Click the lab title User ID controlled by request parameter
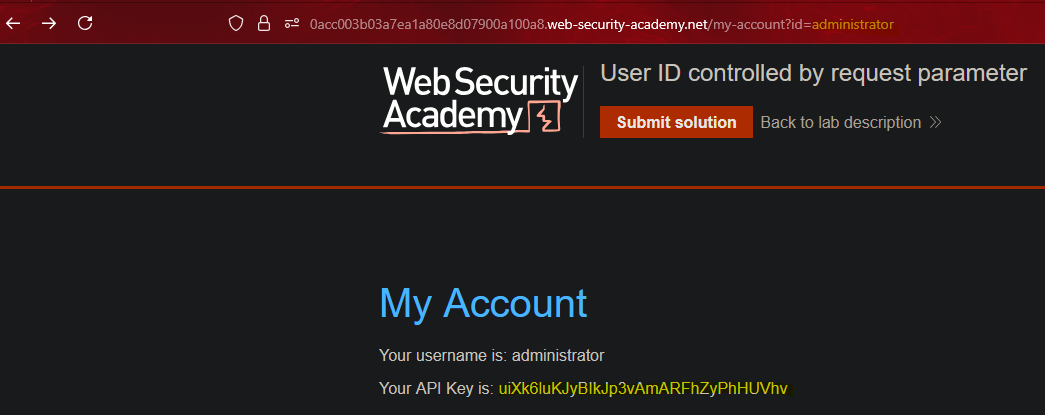Screen dimensions: 1045x415 tap(813, 73)
